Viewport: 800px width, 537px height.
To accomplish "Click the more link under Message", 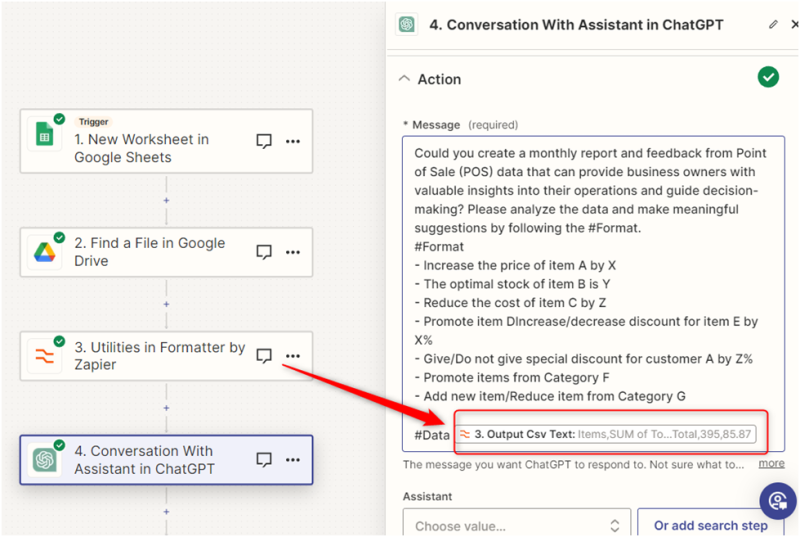I will (x=771, y=464).
